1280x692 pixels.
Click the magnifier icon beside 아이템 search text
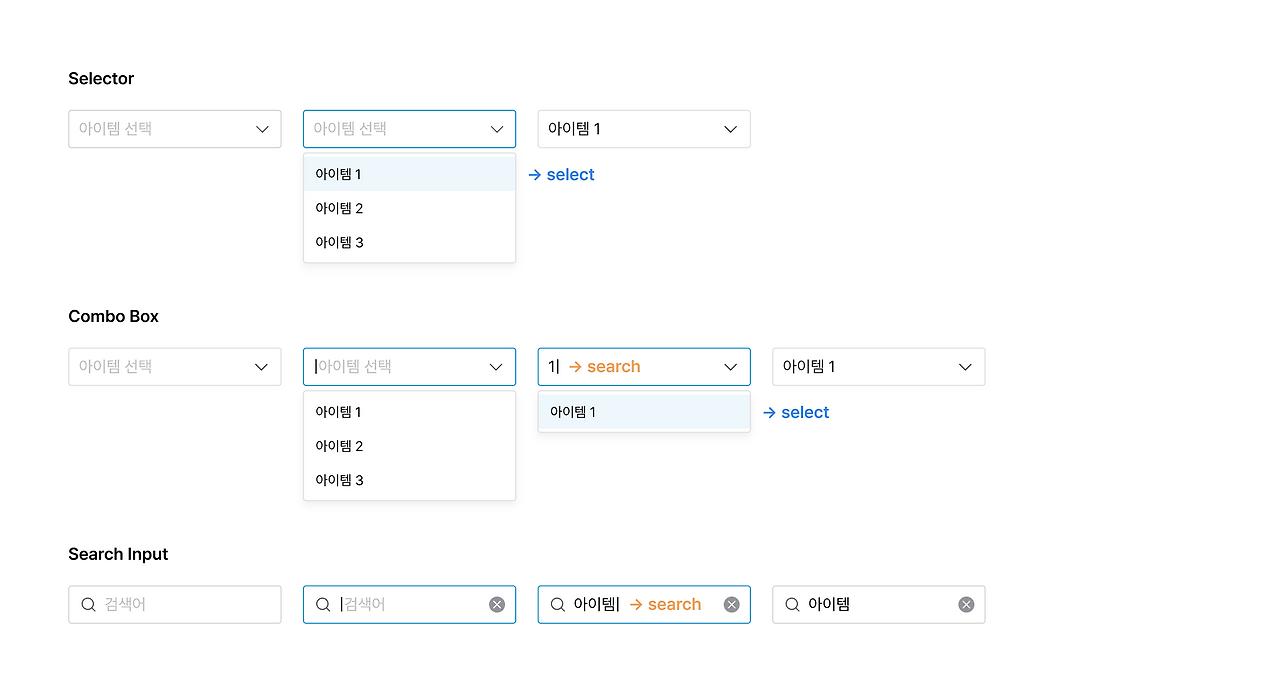[x=557, y=604]
